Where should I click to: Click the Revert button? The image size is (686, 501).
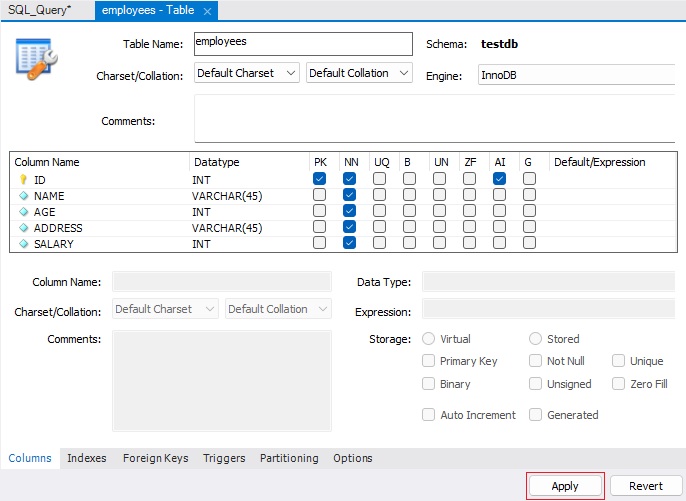click(645, 486)
